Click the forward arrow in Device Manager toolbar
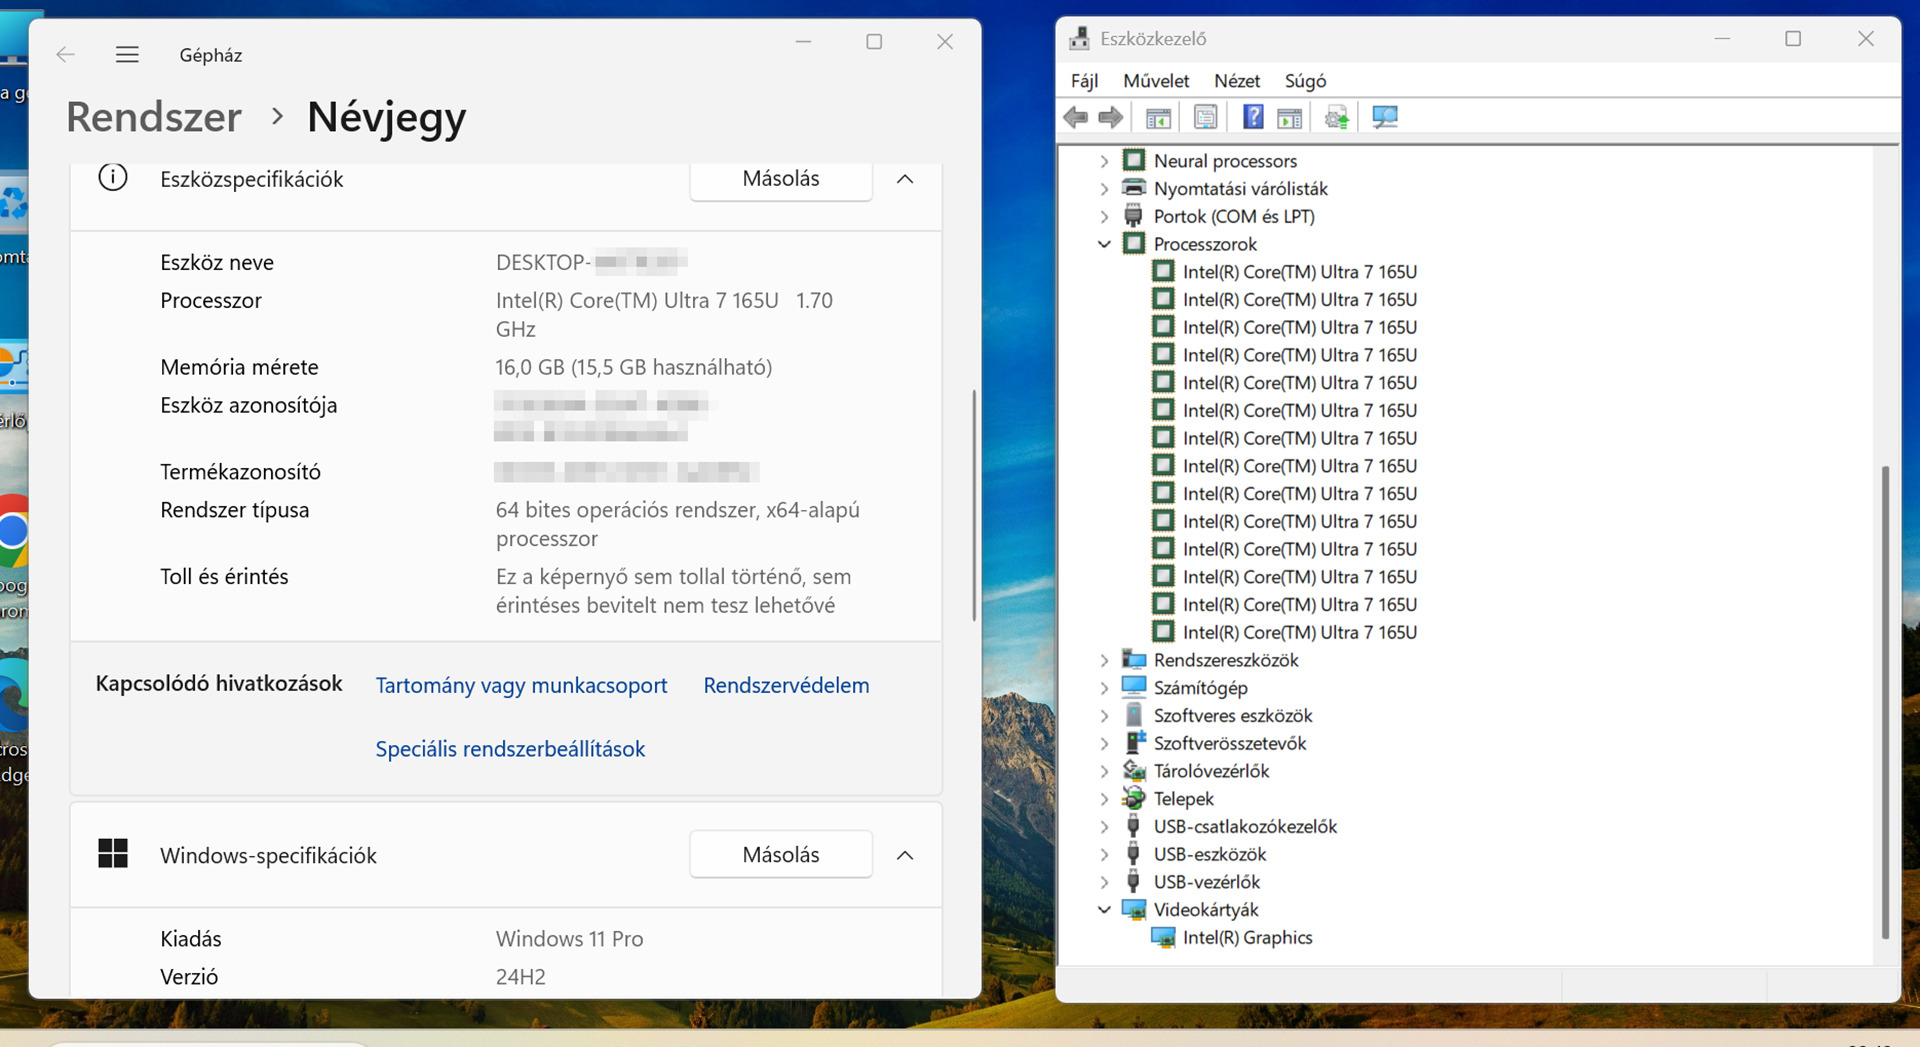 (1110, 118)
